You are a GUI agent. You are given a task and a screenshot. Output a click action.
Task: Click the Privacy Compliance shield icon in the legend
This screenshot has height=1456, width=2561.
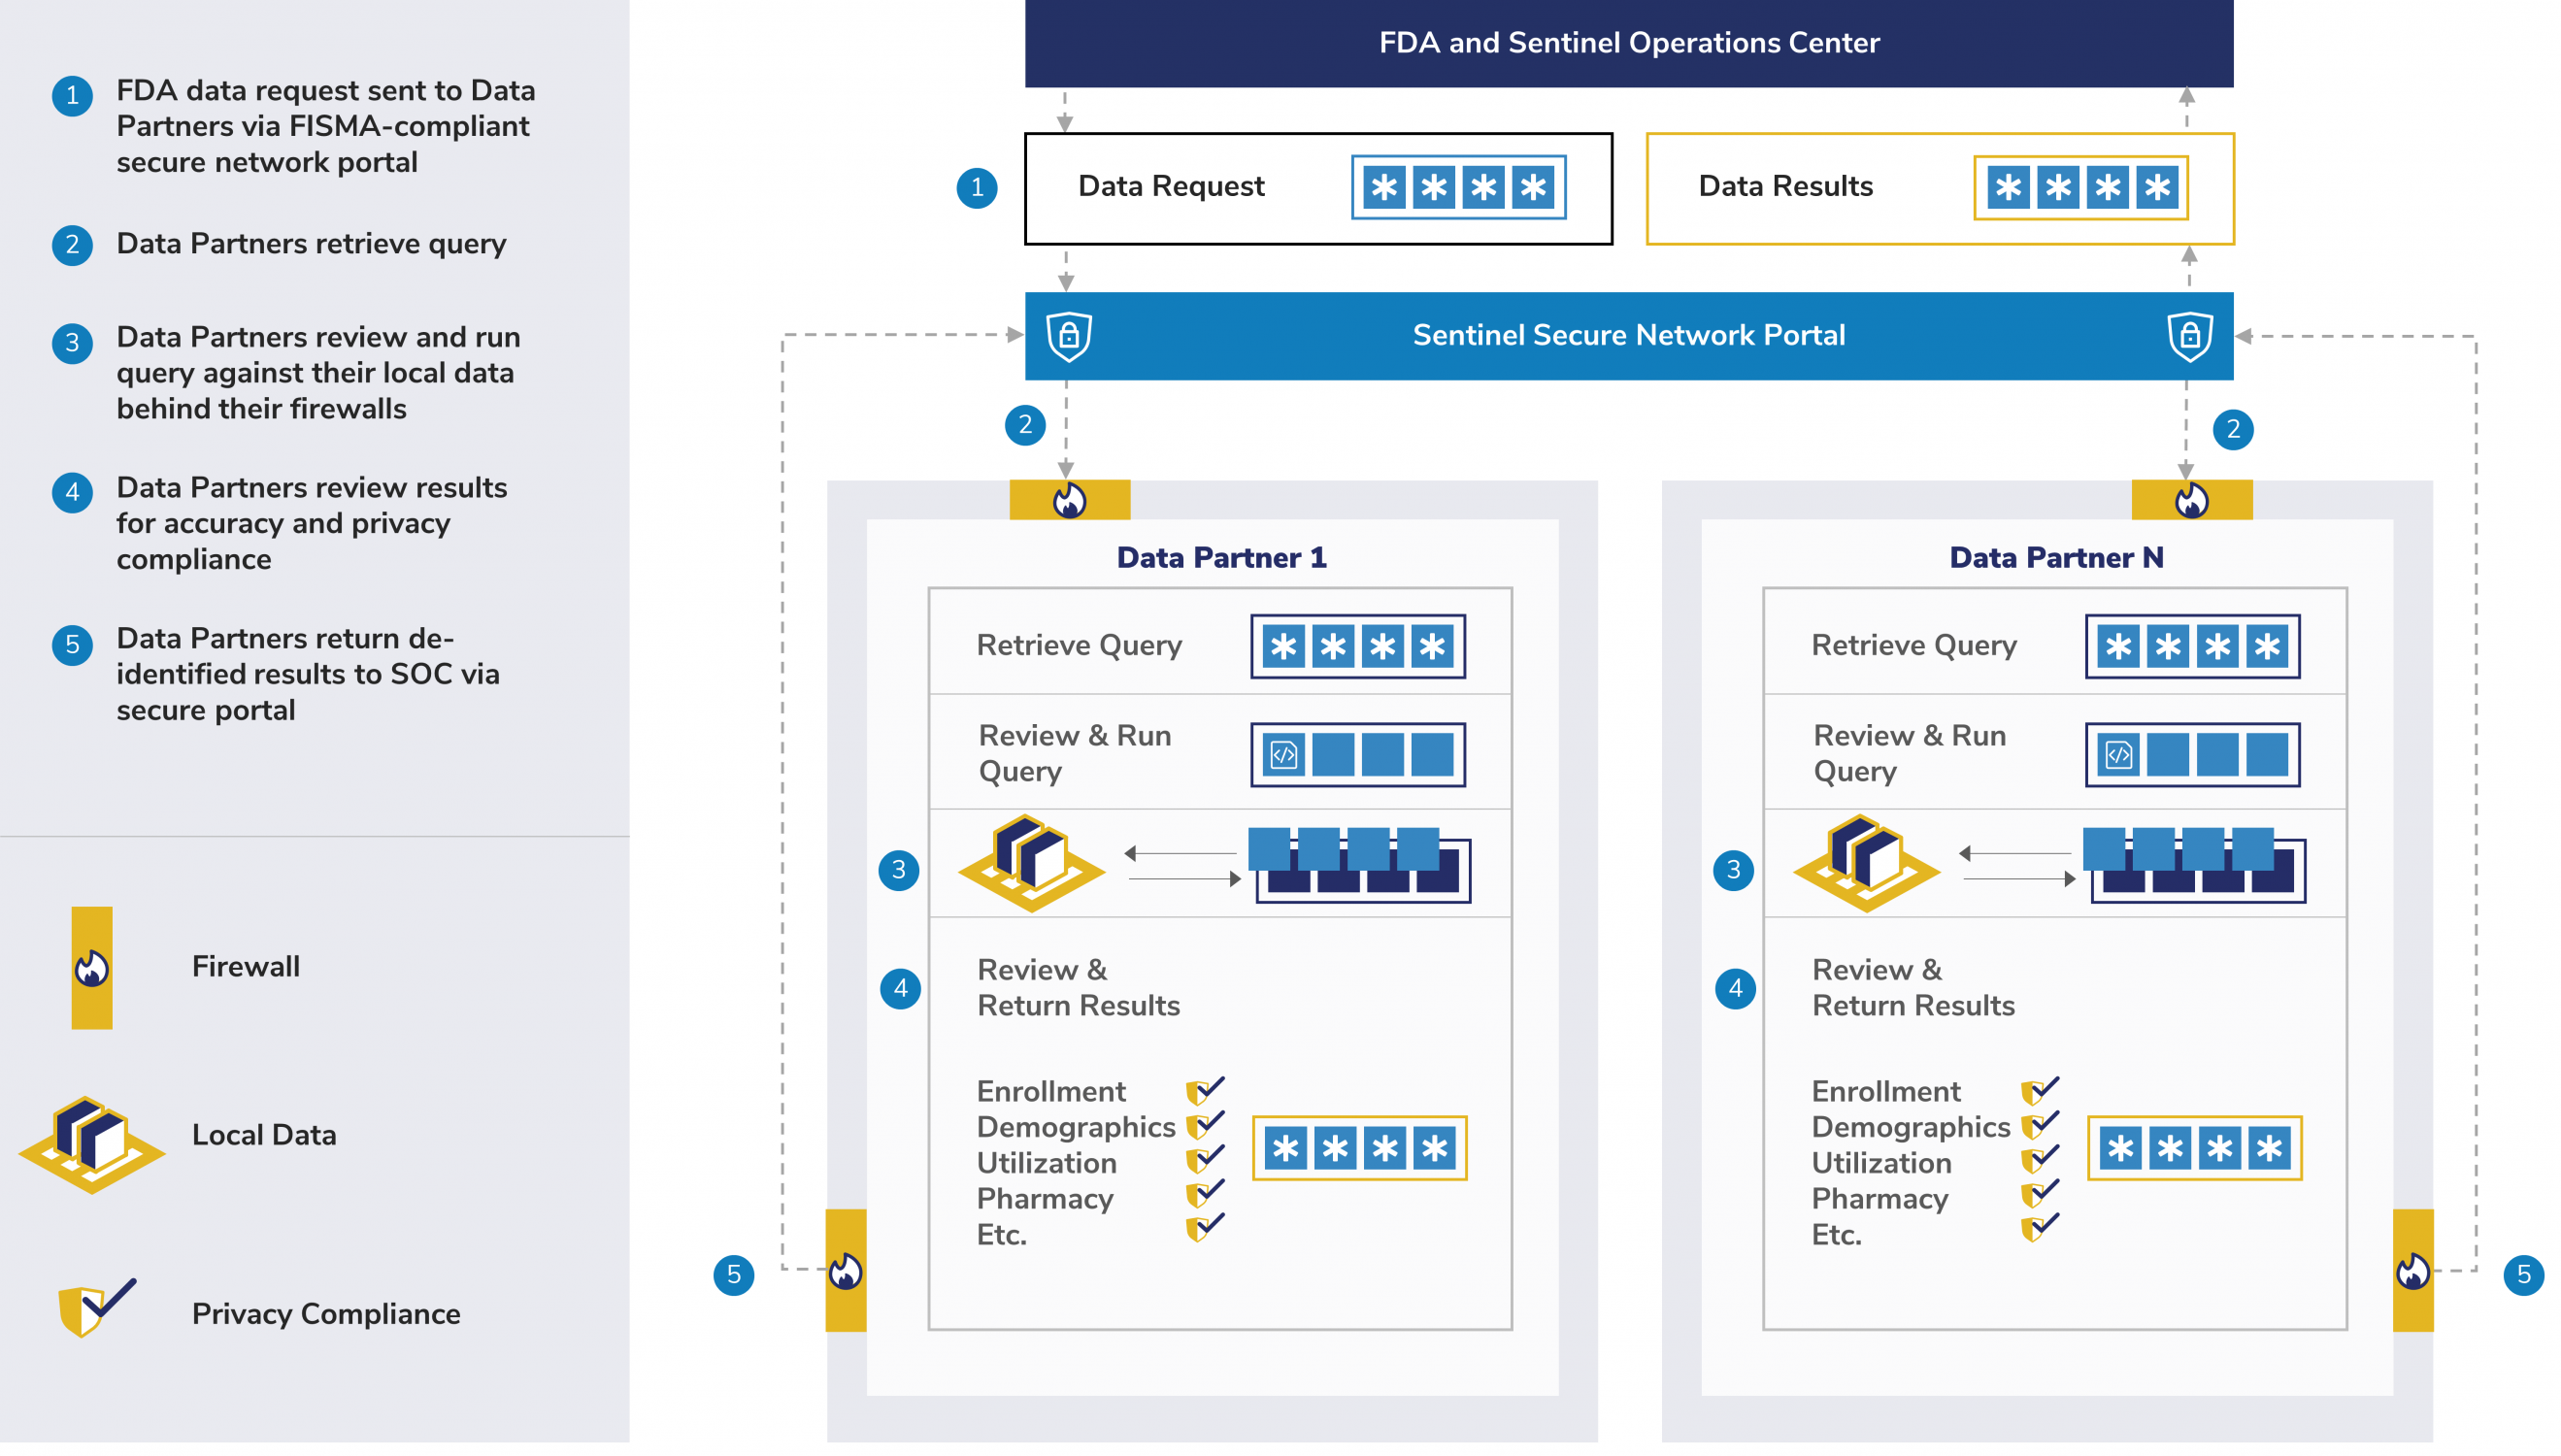pos(97,1307)
